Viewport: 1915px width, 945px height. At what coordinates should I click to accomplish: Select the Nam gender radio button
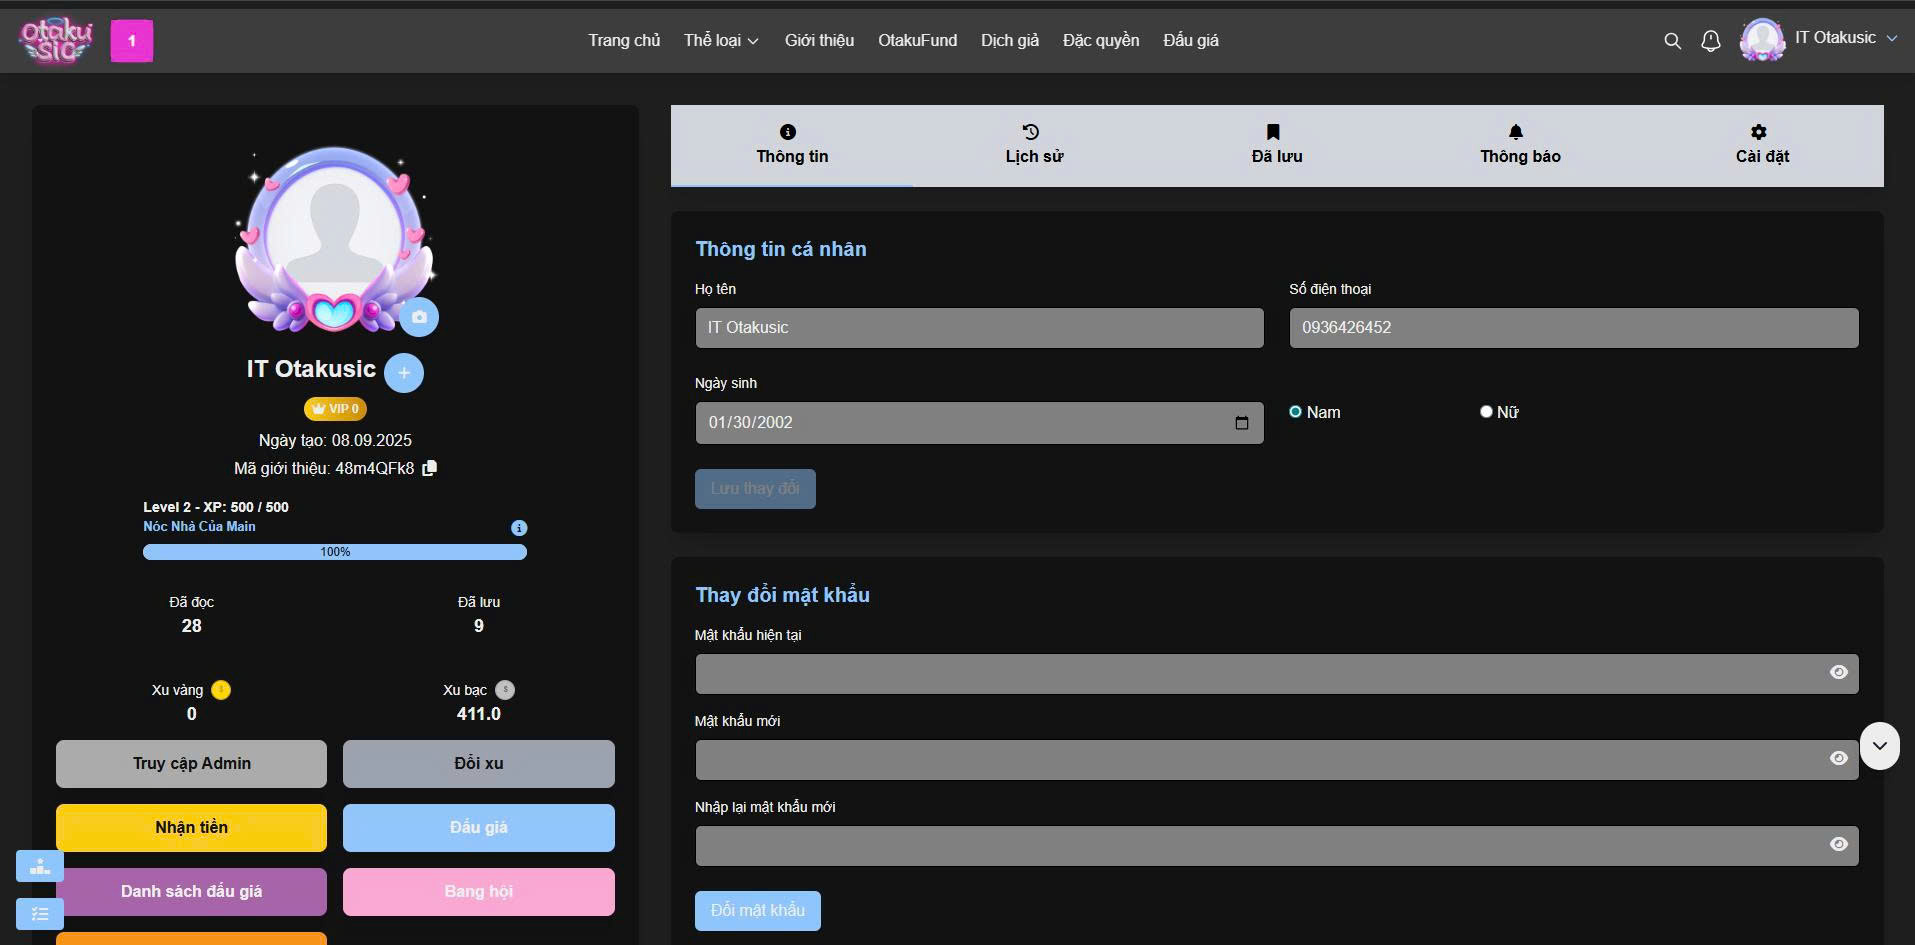(x=1296, y=412)
